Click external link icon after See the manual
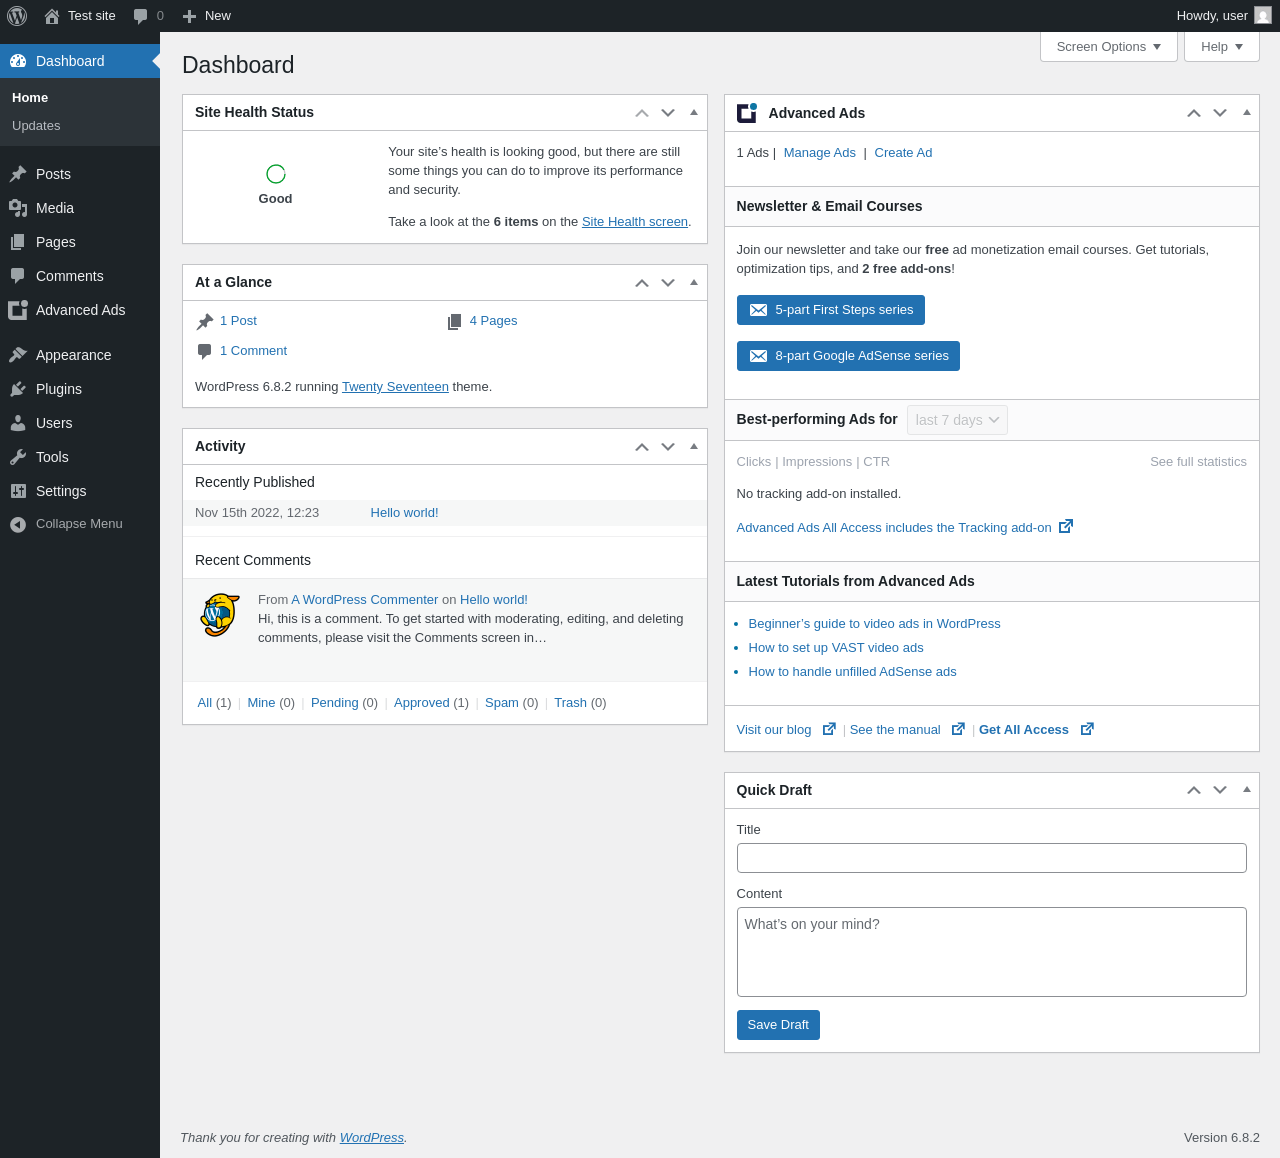 (x=958, y=729)
